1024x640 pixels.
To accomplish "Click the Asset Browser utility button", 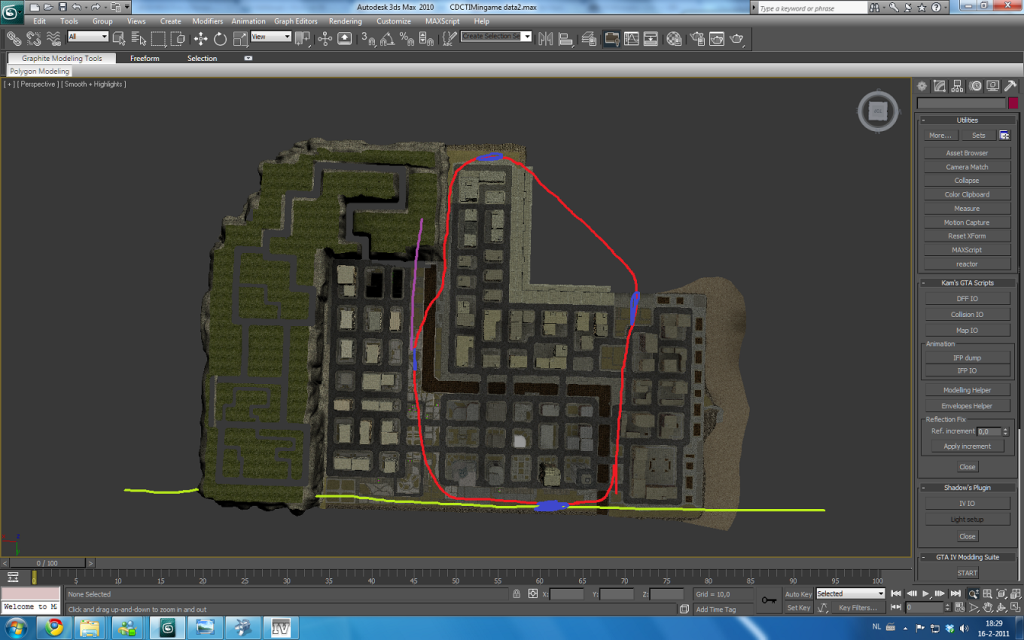I will tap(967, 153).
